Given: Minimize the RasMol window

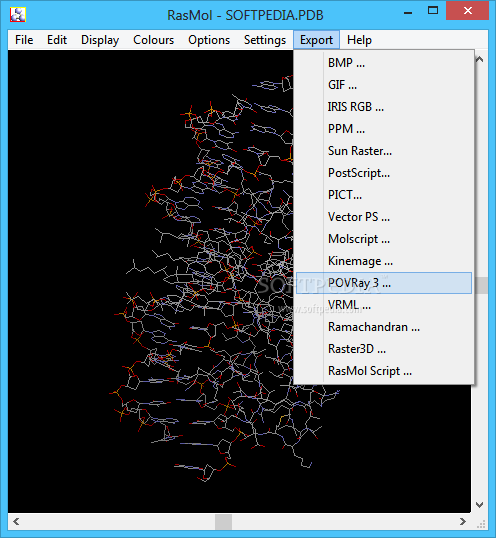Looking at the screenshot, I should (x=408, y=12).
